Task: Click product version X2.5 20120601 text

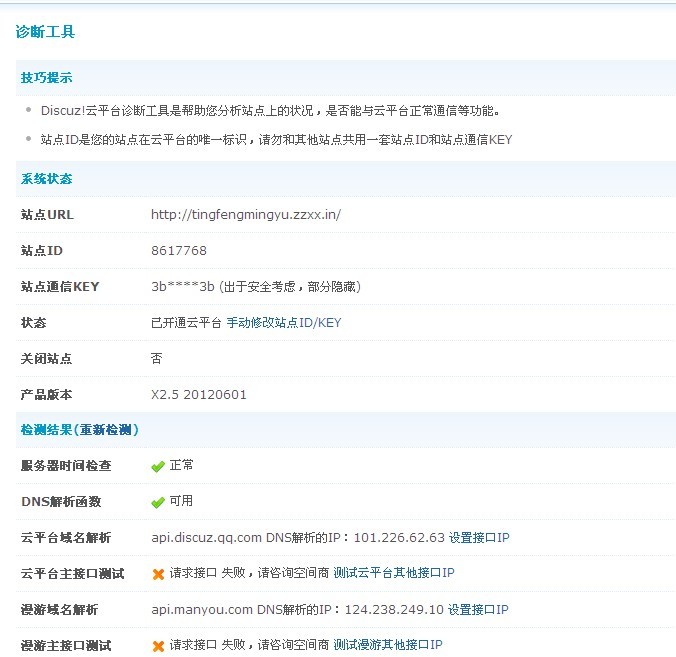Action: point(199,395)
